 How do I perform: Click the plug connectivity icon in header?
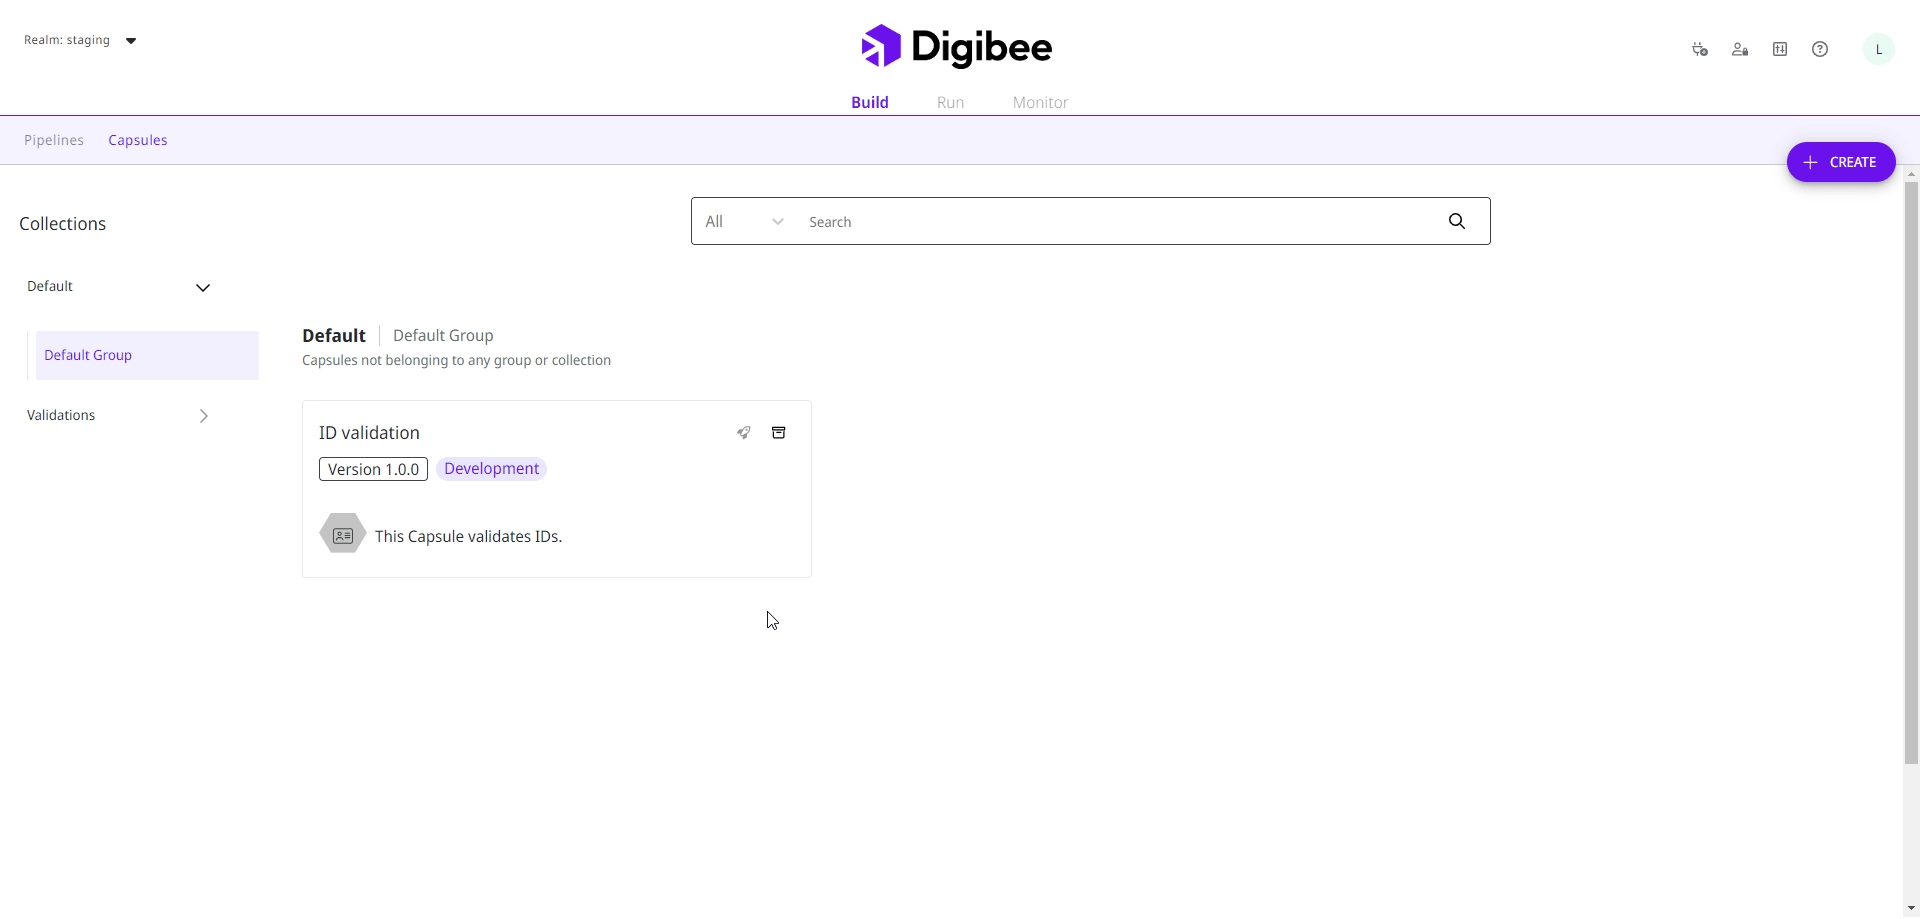point(1699,49)
